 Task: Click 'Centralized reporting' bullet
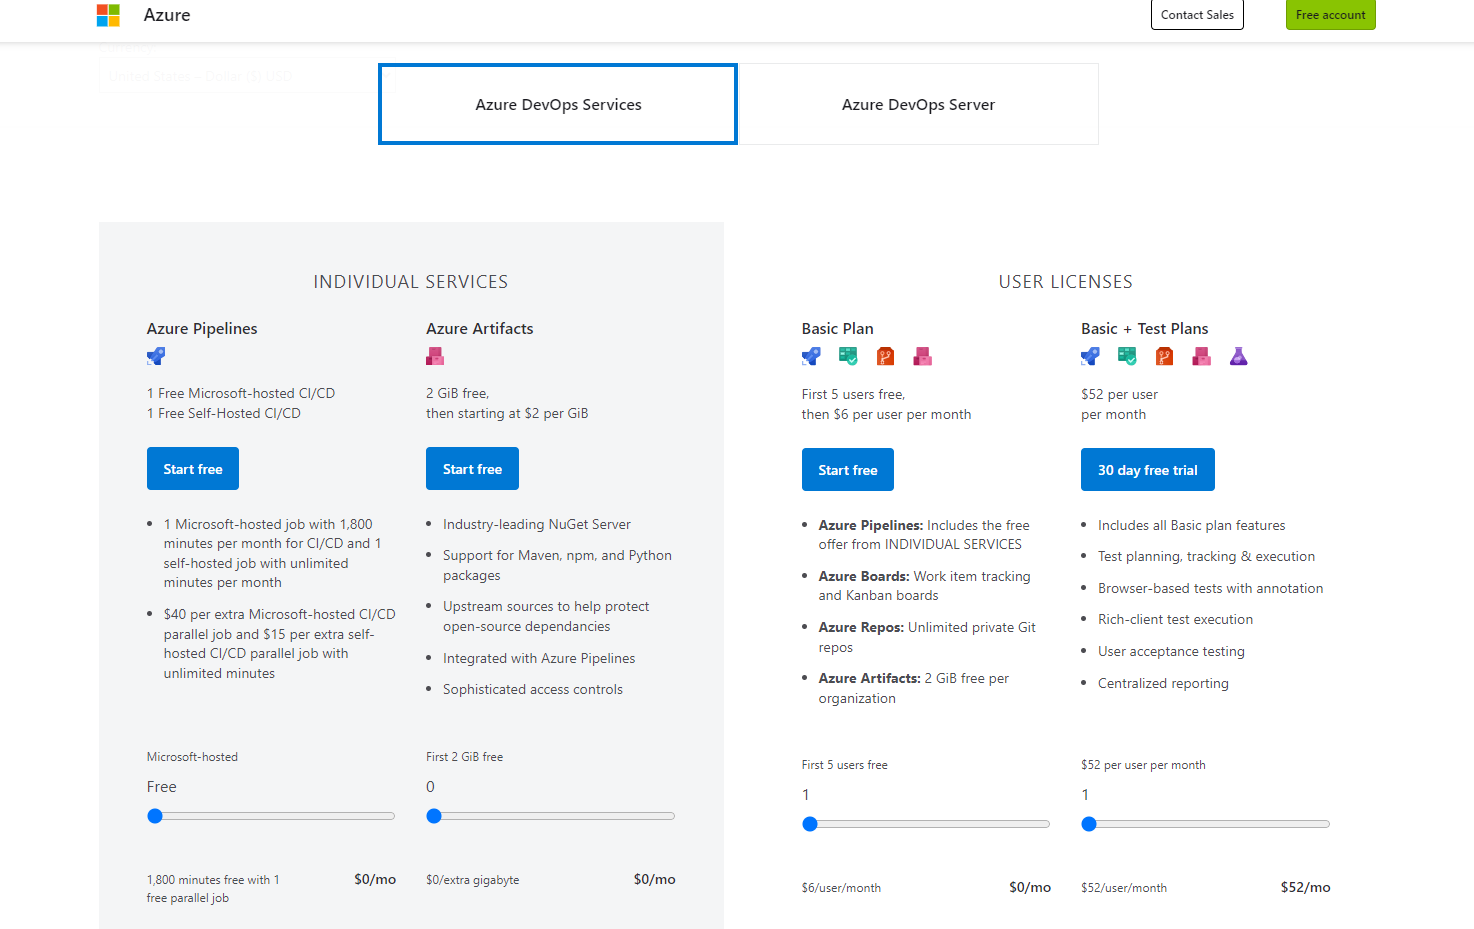coord(1163,683)
